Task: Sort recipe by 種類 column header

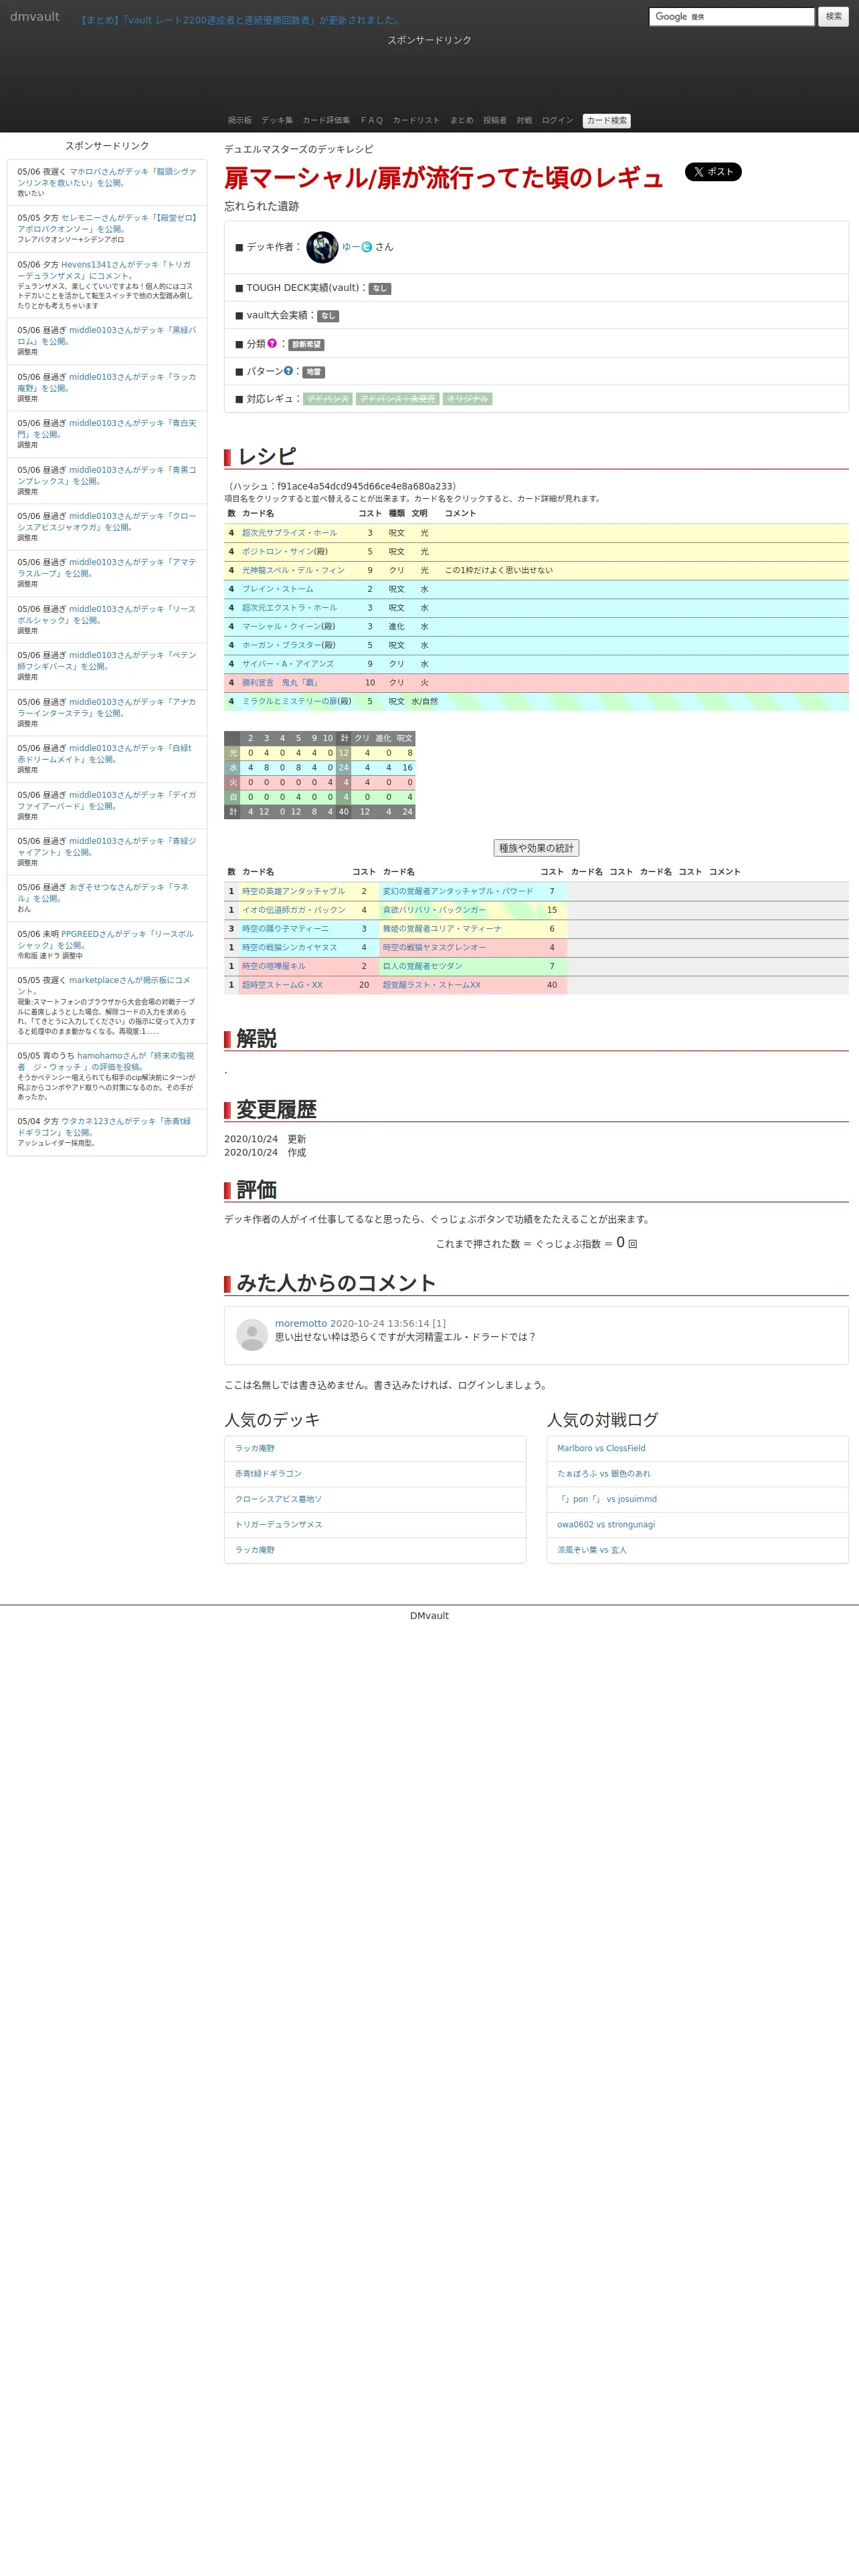Action: pyautogui.click(x=397, y=513)
